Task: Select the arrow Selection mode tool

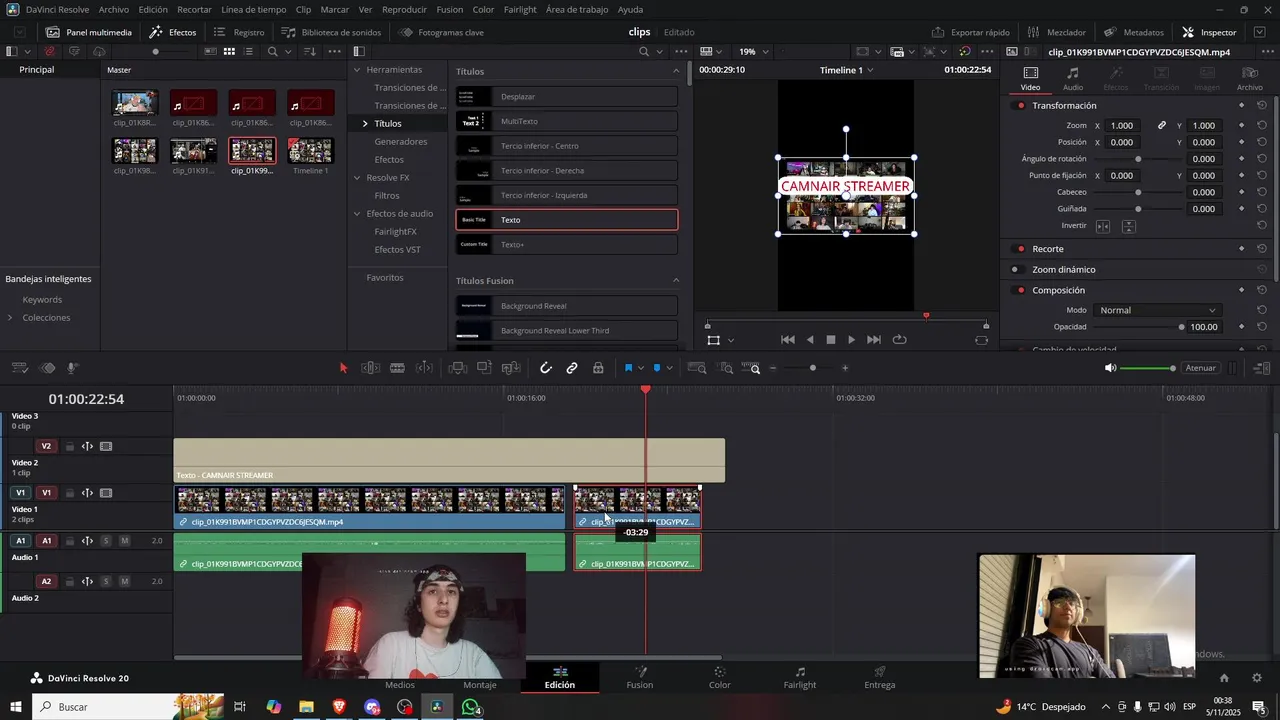Action: (344, 368)
